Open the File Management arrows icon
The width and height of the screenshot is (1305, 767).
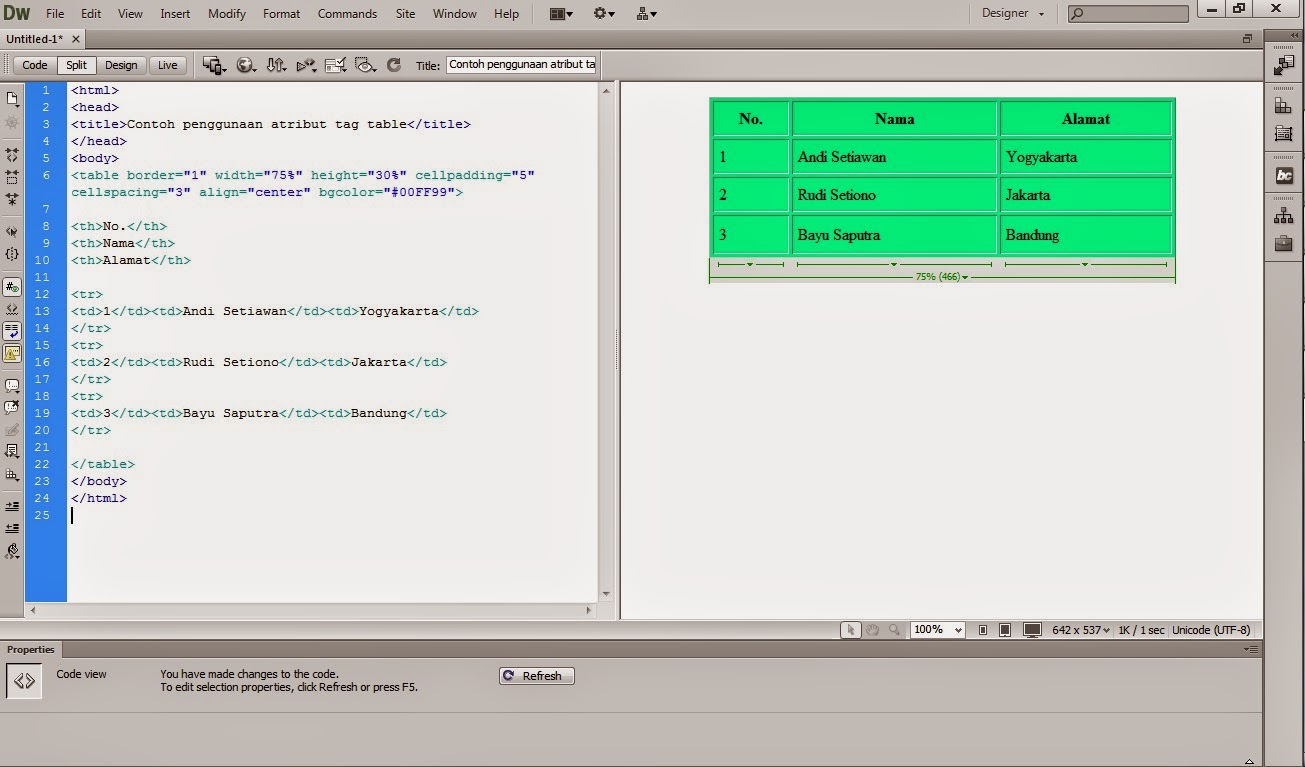[x=276, y=65]
